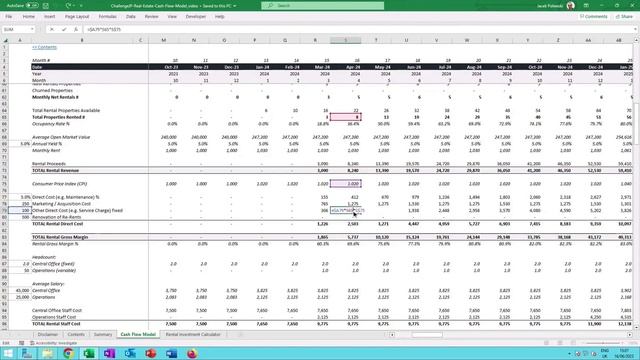Click the 'Average Open Market Value' label
Screen dimensions: 640x360
tap(61, 137)
